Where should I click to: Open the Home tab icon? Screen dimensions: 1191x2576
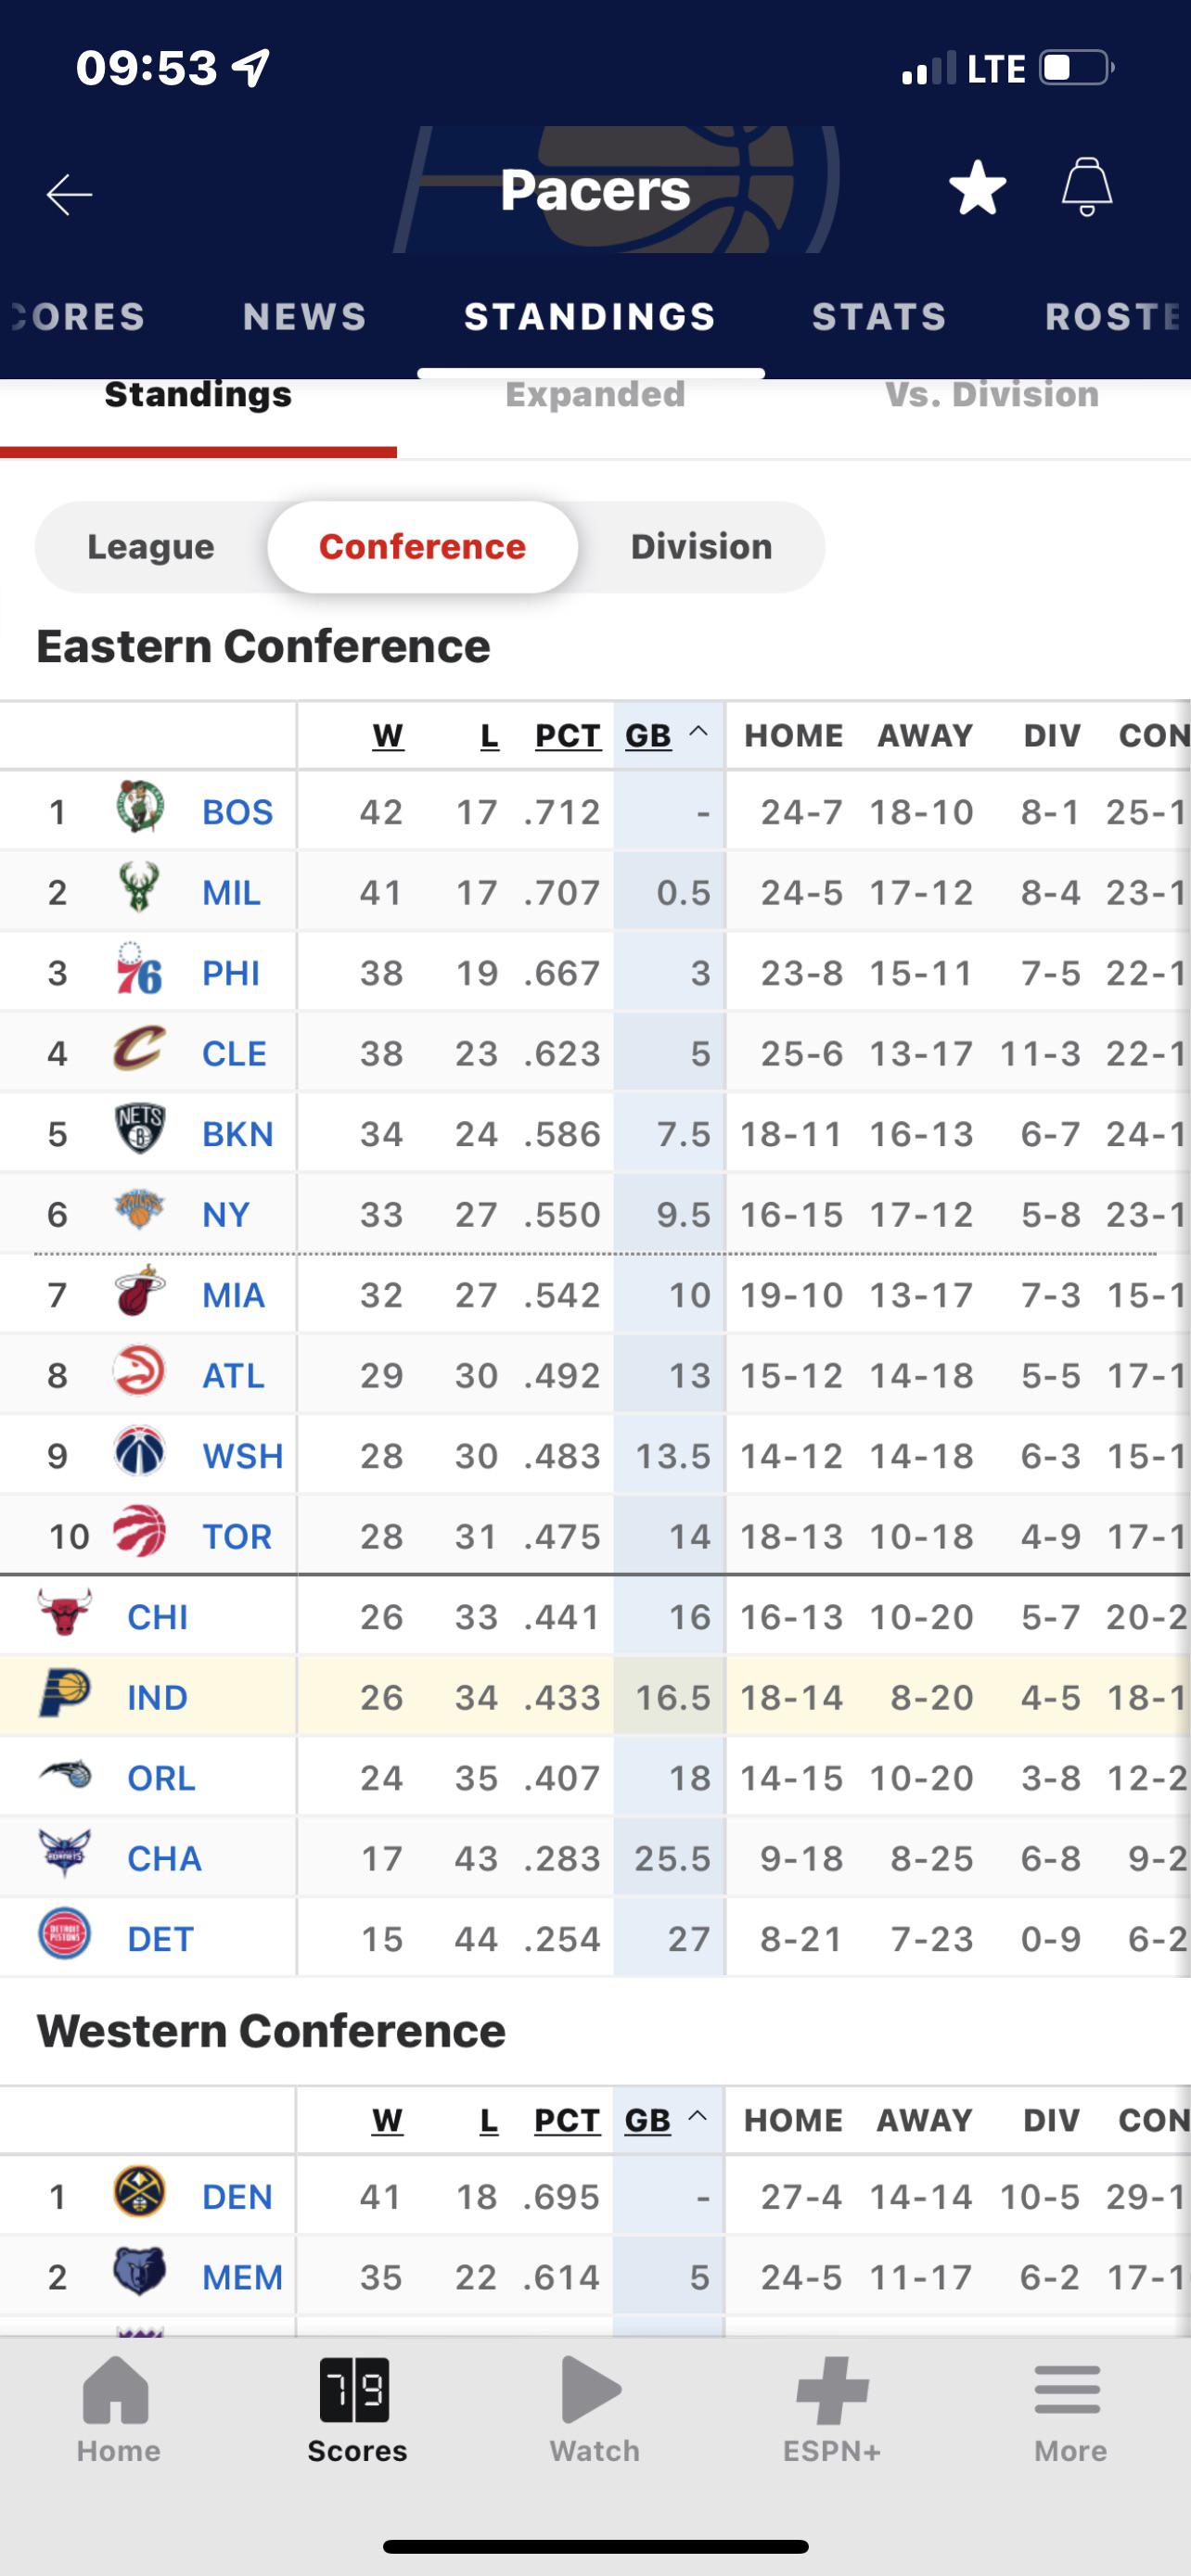point(117,2389)
